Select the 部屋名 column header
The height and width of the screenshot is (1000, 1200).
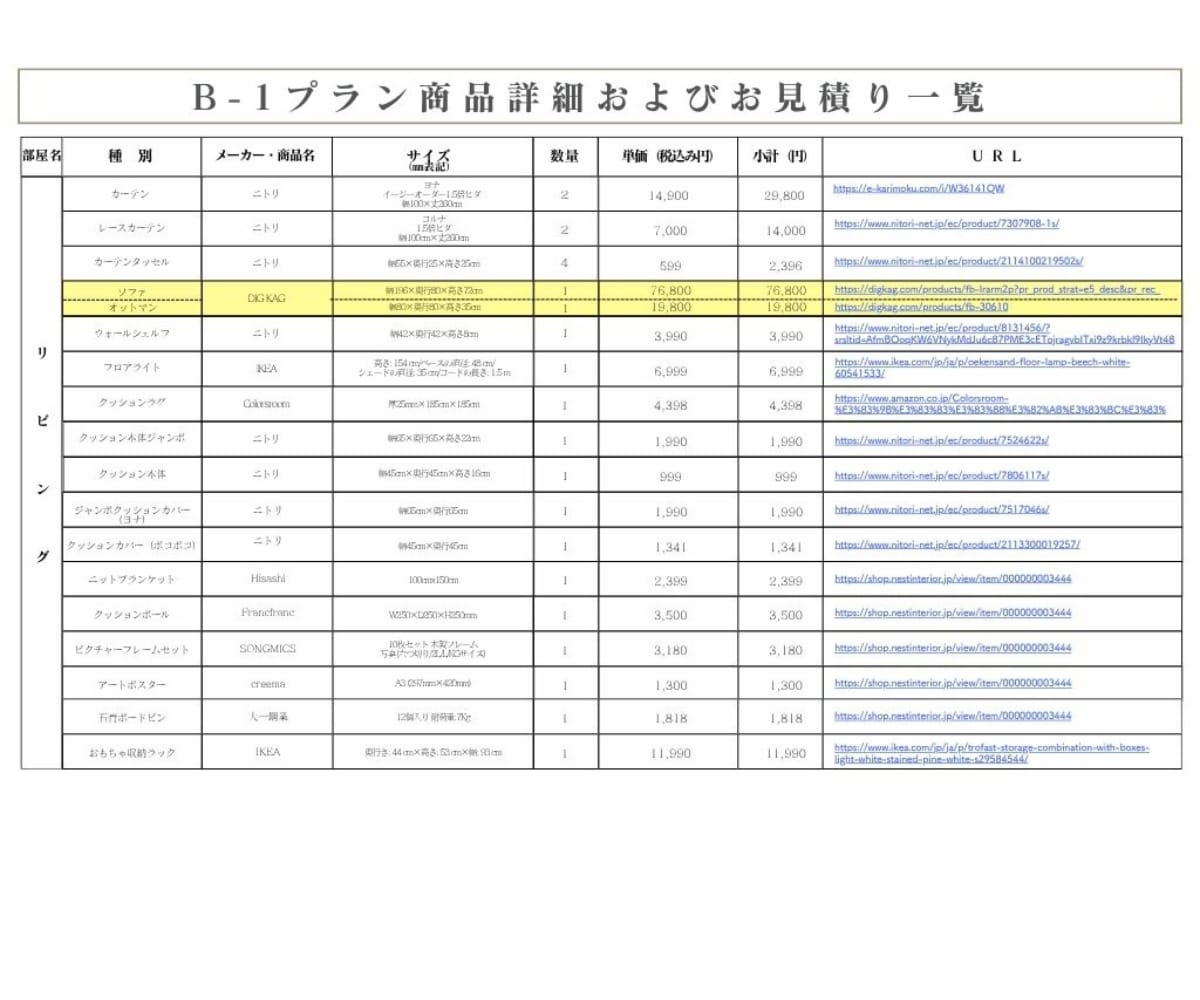(x=41, y=156)
